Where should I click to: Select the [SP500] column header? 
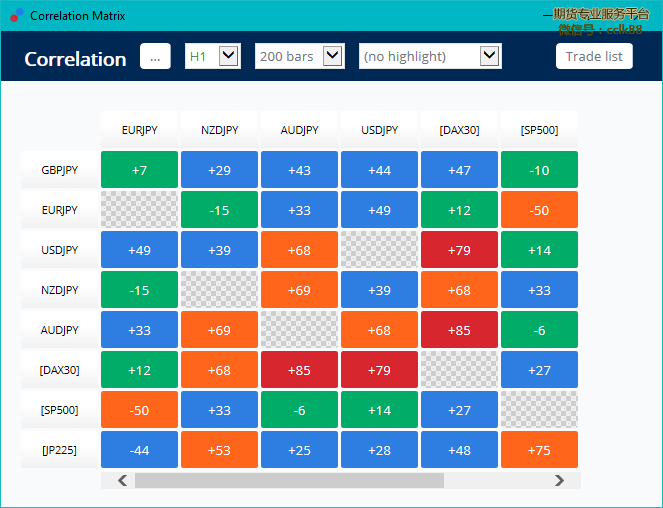point(540,129)
